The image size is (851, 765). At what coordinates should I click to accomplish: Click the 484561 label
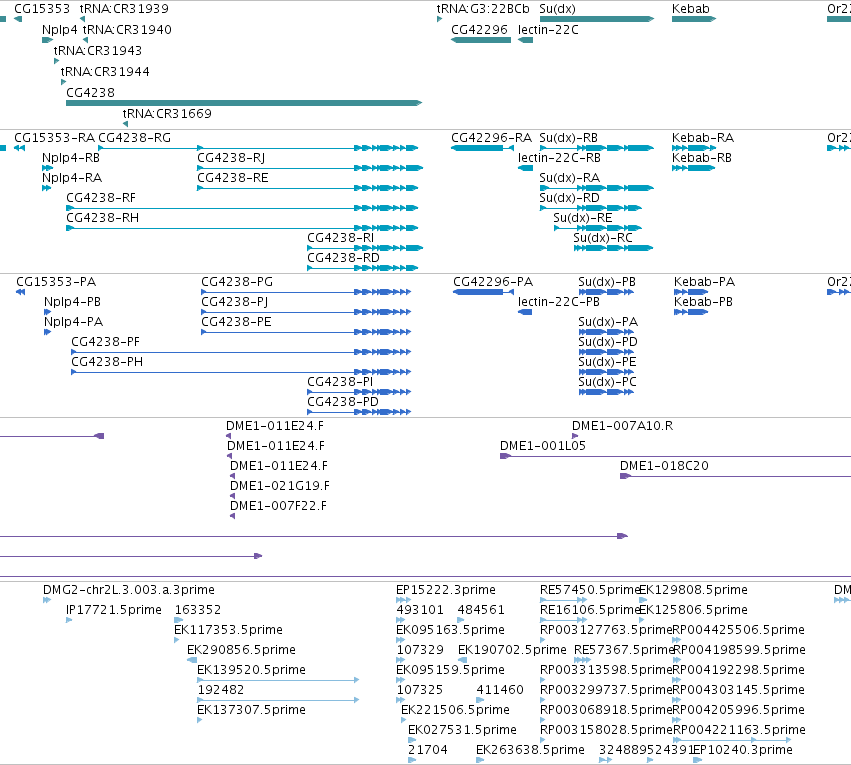tap(481, 610)
